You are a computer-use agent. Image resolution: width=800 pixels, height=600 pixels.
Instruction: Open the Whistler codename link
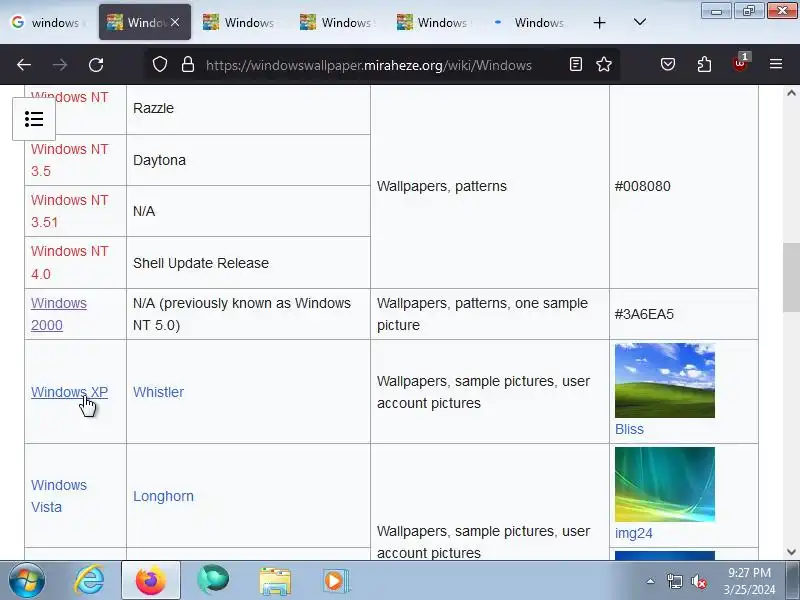pyautogui.click(x=158, y=392)
